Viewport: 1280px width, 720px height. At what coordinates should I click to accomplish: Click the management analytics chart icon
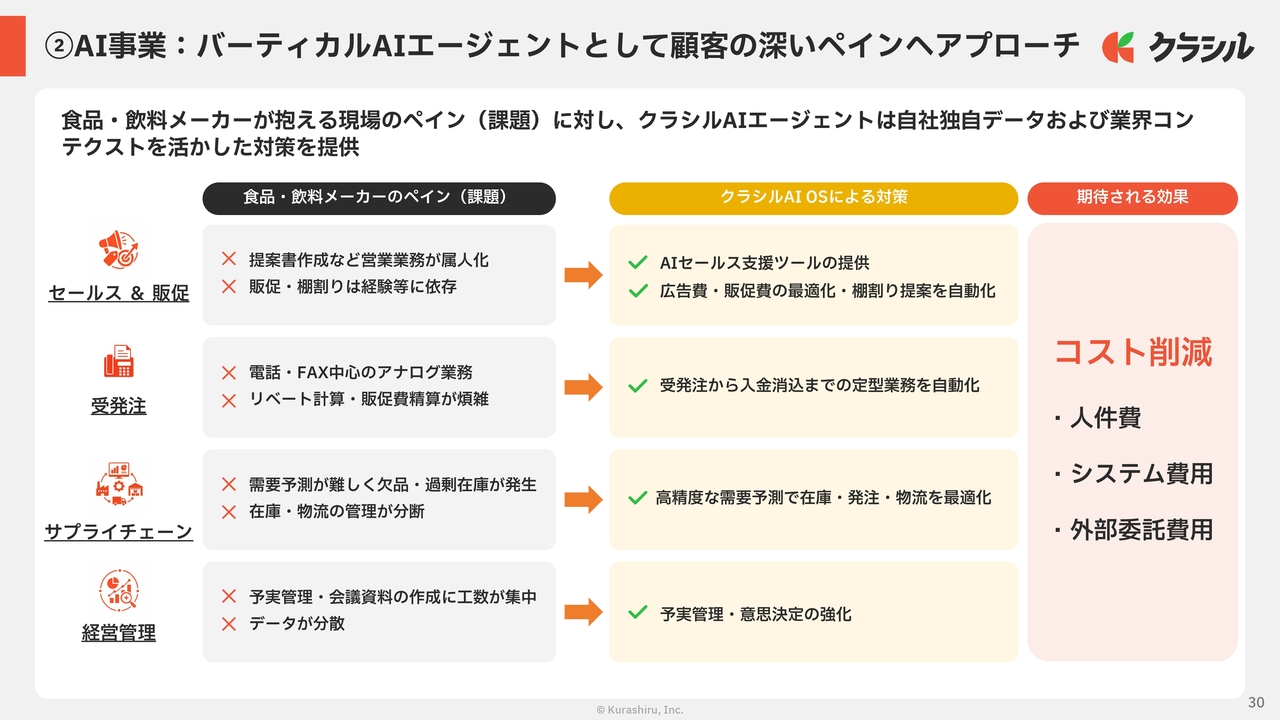118,589
